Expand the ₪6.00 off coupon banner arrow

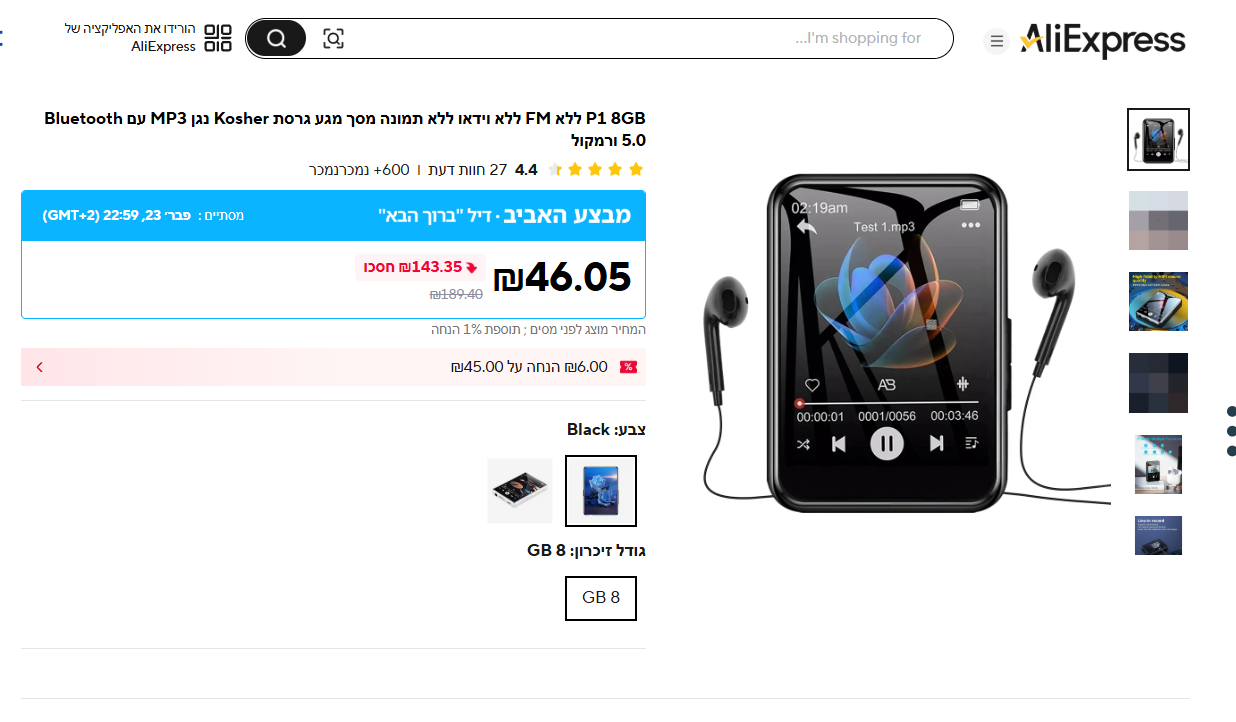[x=40, y=367]
